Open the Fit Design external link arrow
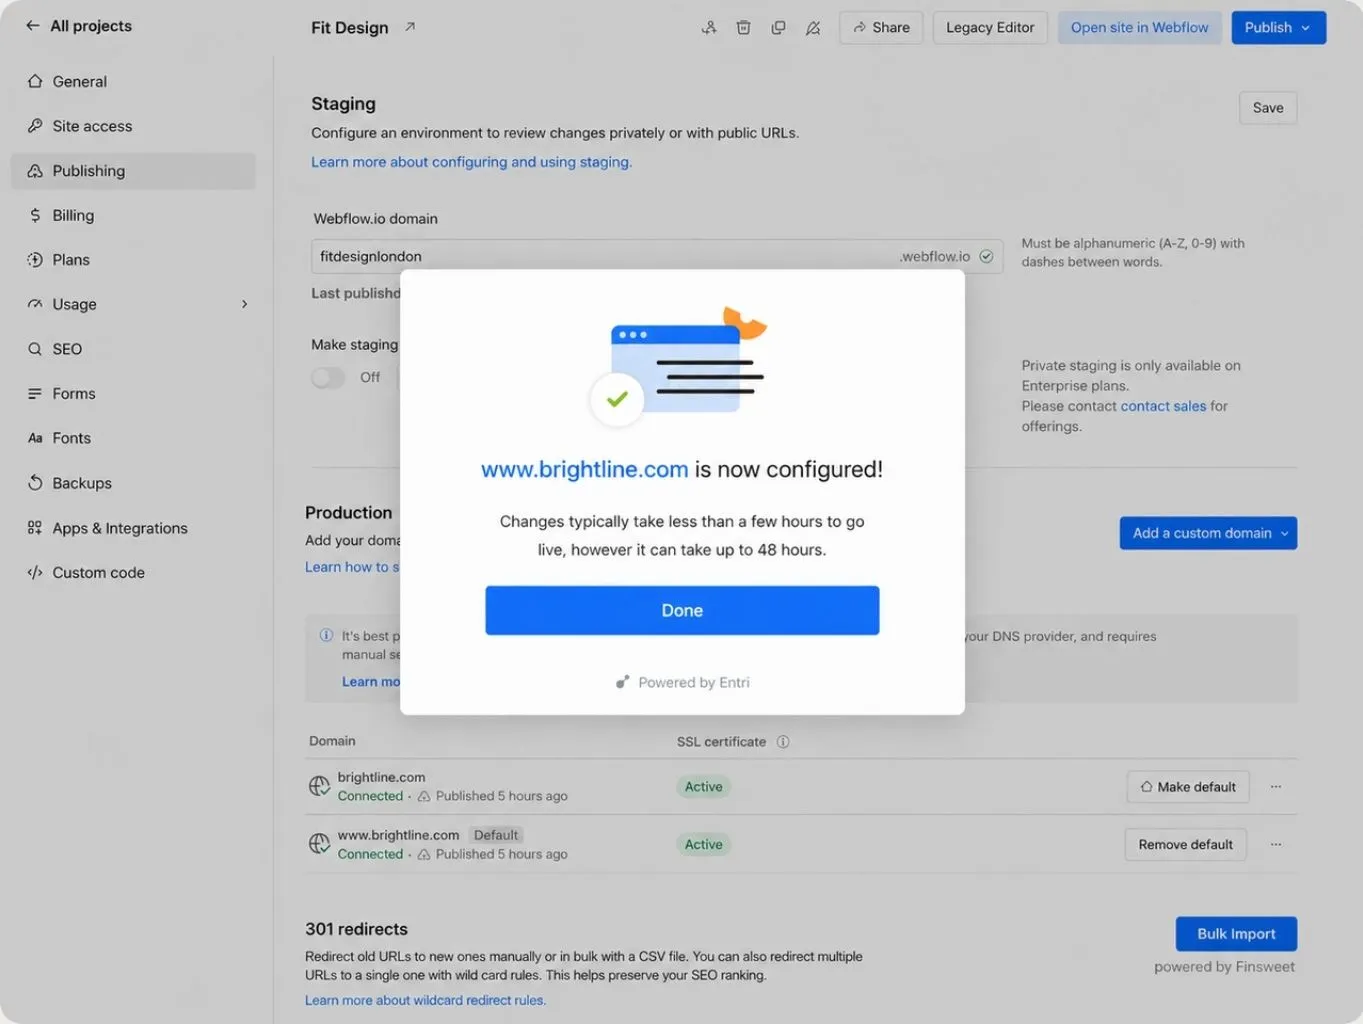Image resolution: width=1363 pixels, height=1024 pixels. click(x=410, y=27)
